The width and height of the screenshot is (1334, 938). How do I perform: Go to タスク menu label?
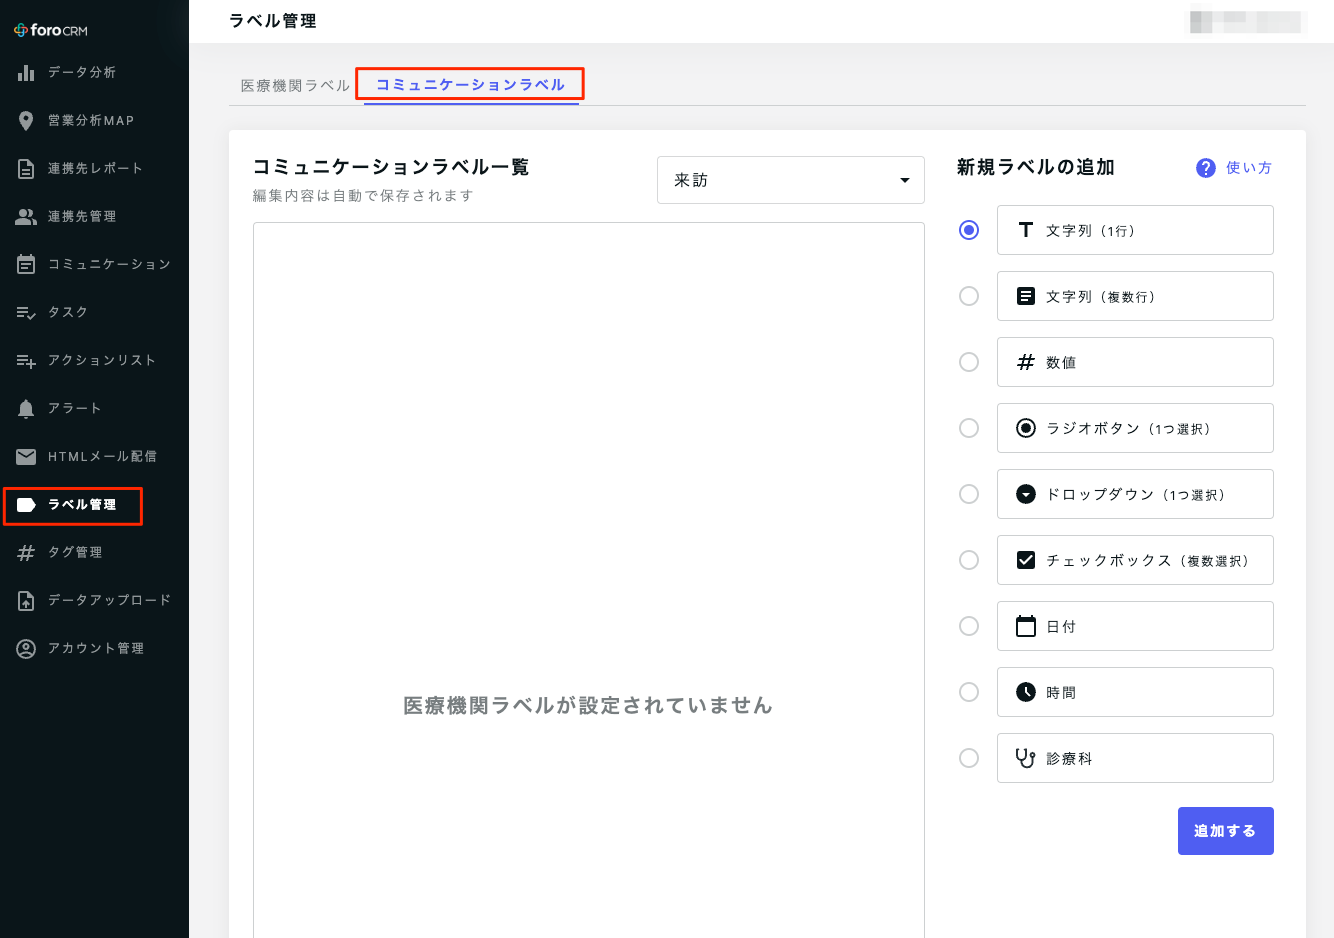point(68,312)
